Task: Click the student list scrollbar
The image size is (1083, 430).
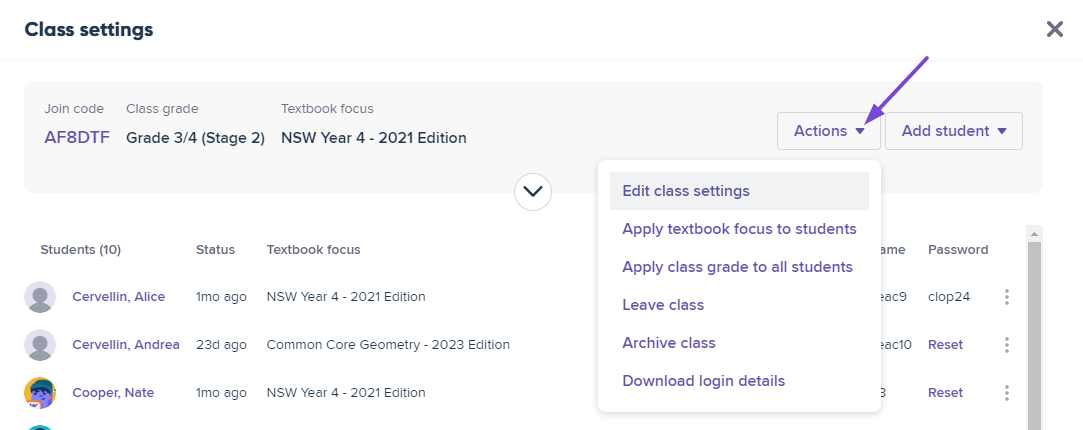Action: click(x=1034, y=335)
